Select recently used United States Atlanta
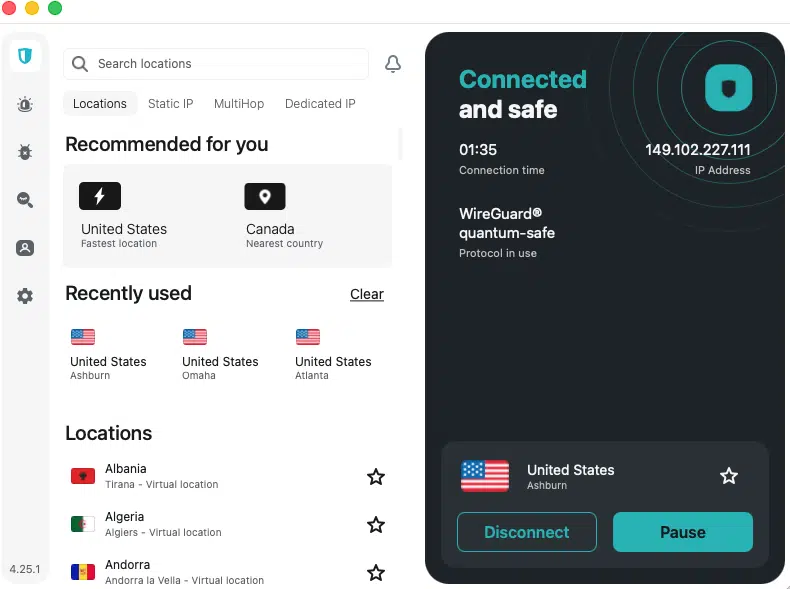The height and width of the screenshot is (589, 790). (333, 355)
